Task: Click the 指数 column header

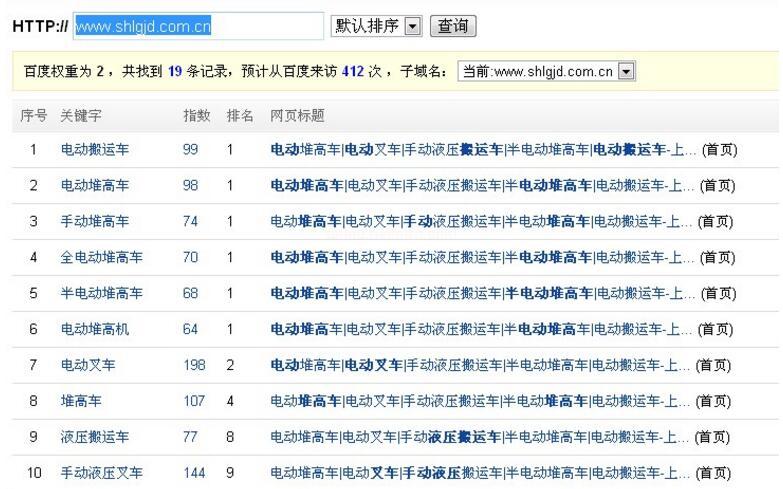Action: click(196, 116)
